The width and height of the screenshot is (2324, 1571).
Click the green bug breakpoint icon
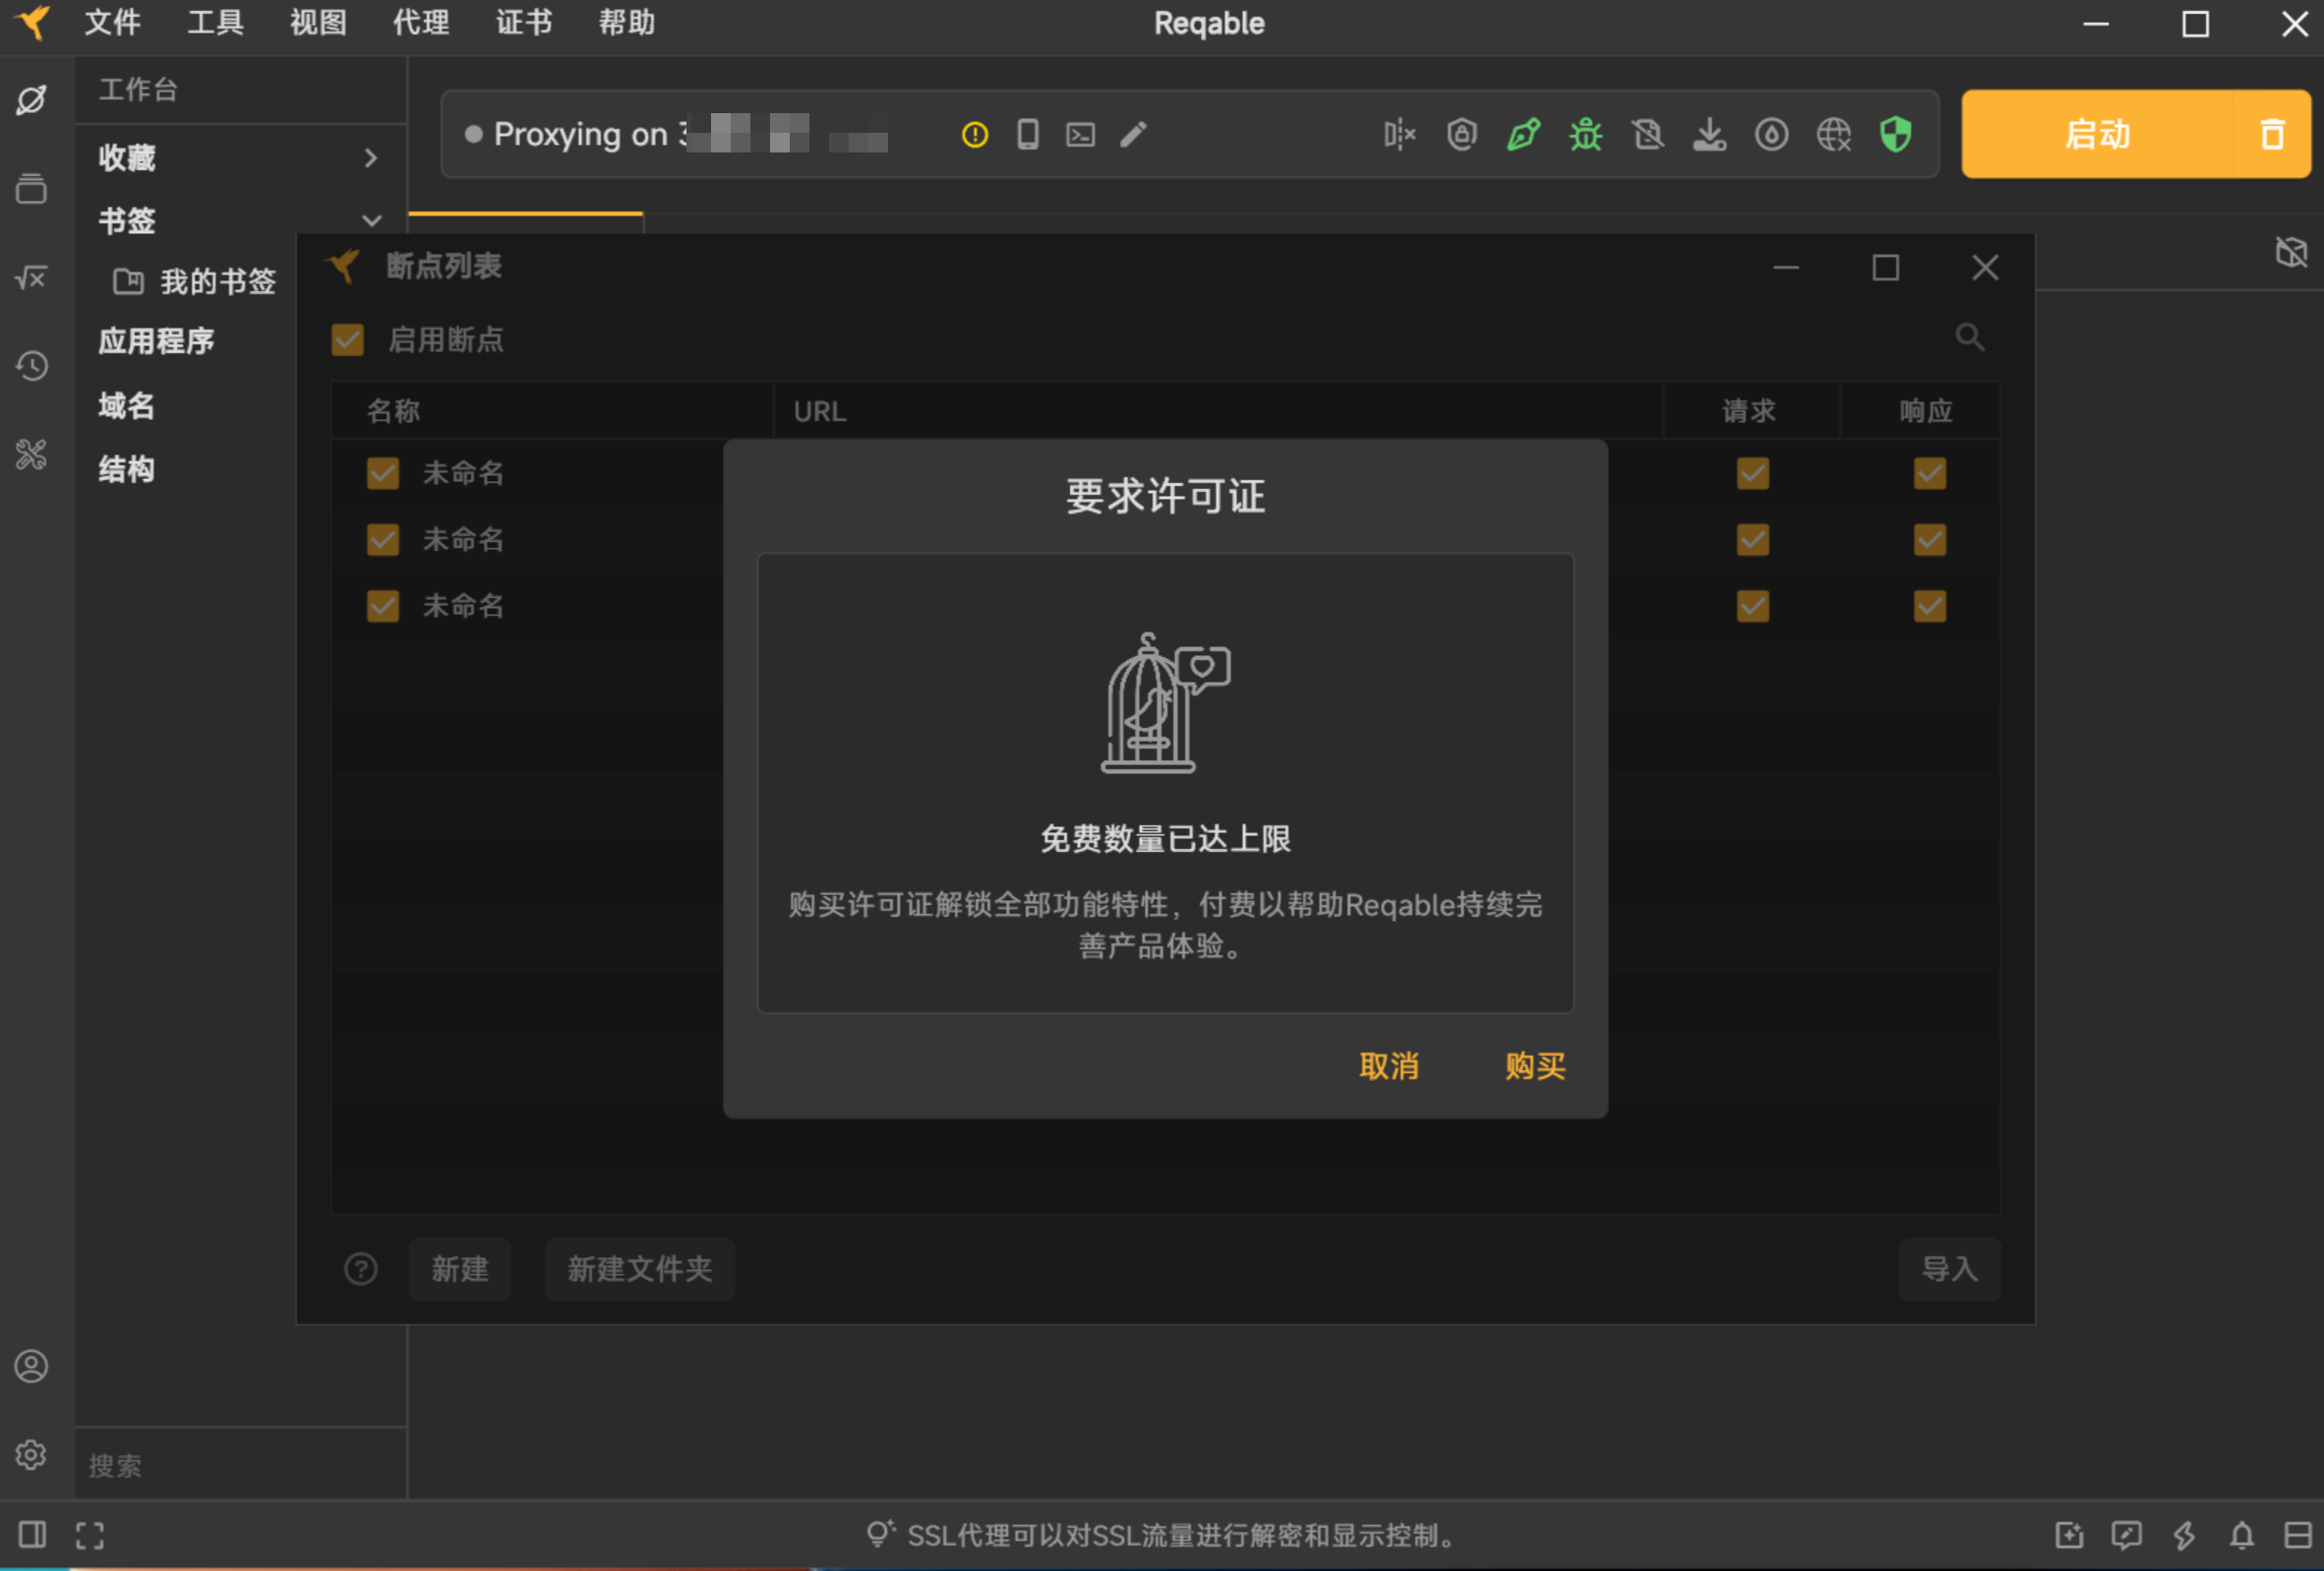tap(1586, 134)
